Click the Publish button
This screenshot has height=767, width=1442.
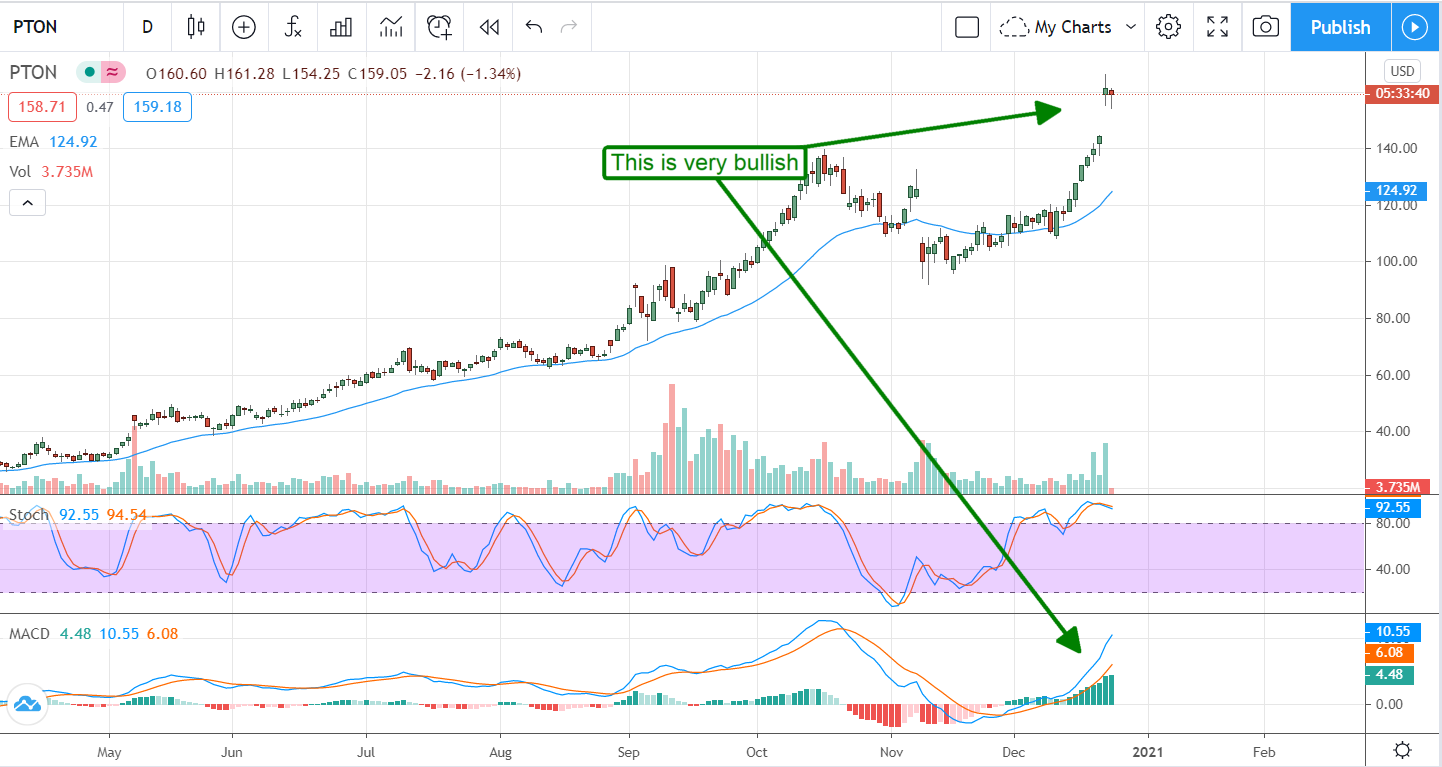1340,27
